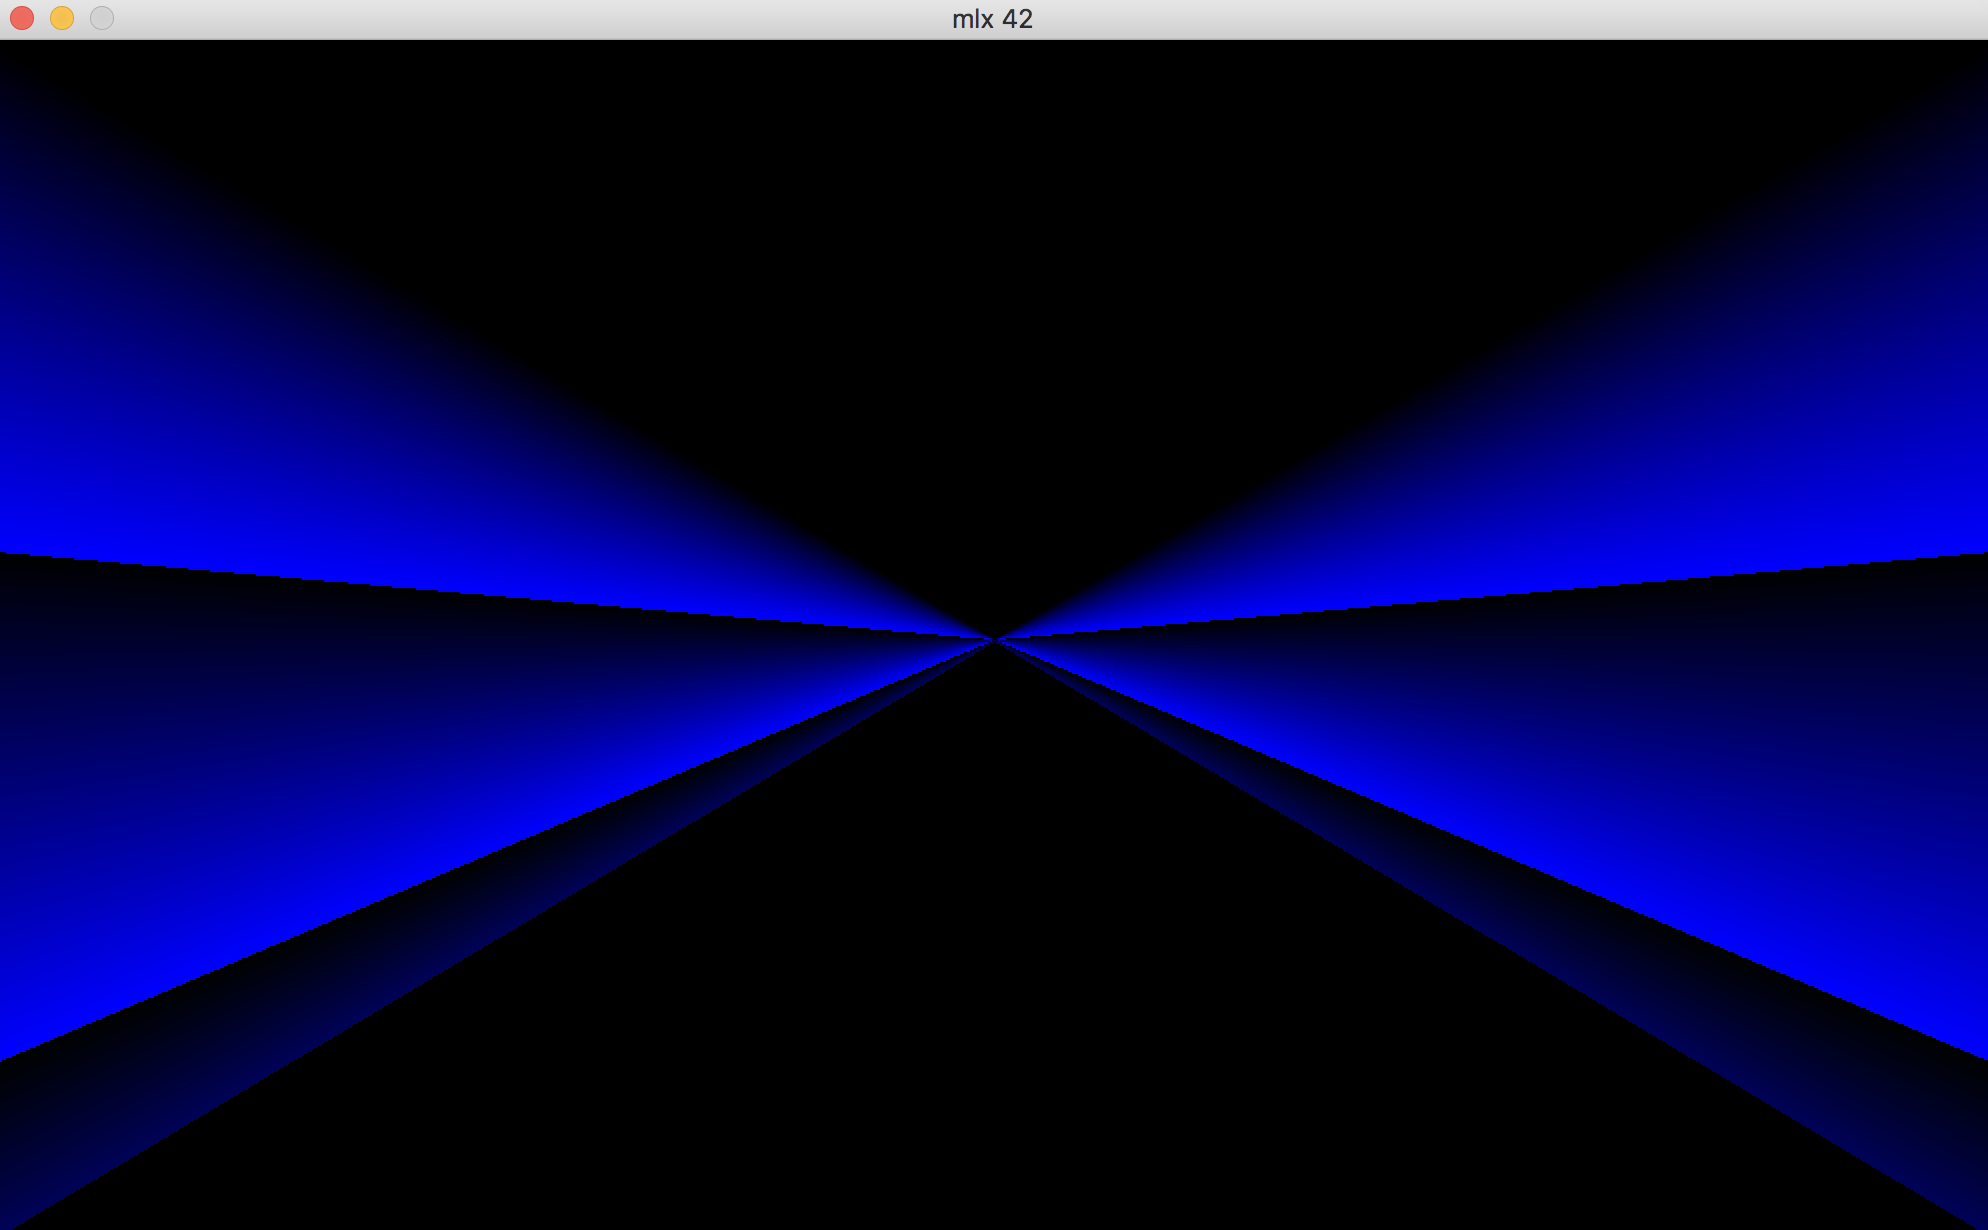The height and width of the screenshot is (1230, 1988).
Task: Click the grayed-out zoom window button
Action: (102, 18)
